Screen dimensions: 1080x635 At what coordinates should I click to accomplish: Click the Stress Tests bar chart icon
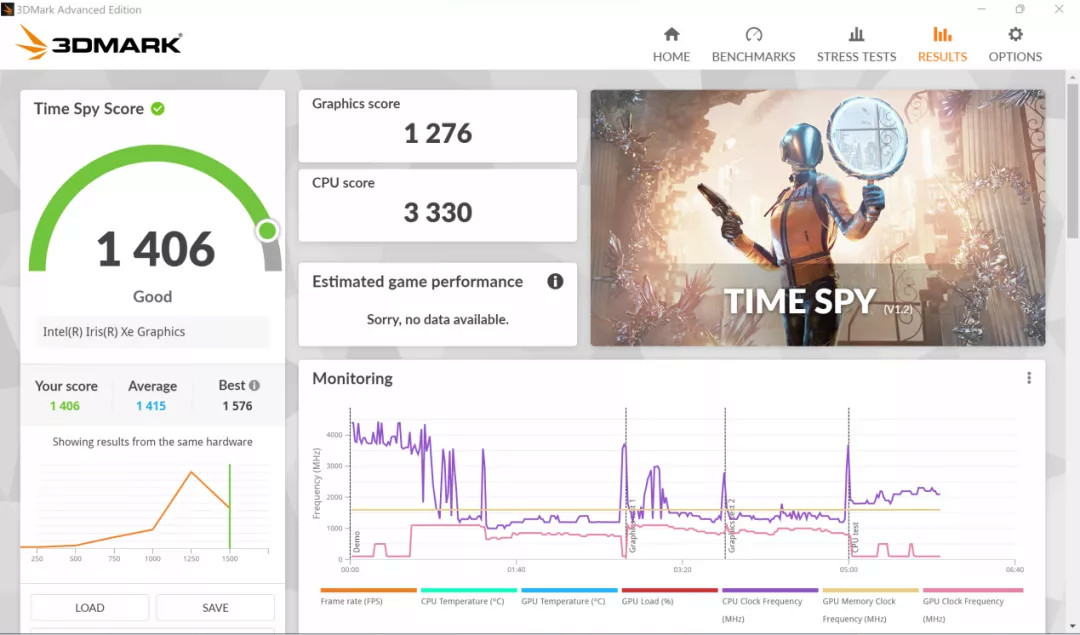pyautogui.click(x=856, y=34)
